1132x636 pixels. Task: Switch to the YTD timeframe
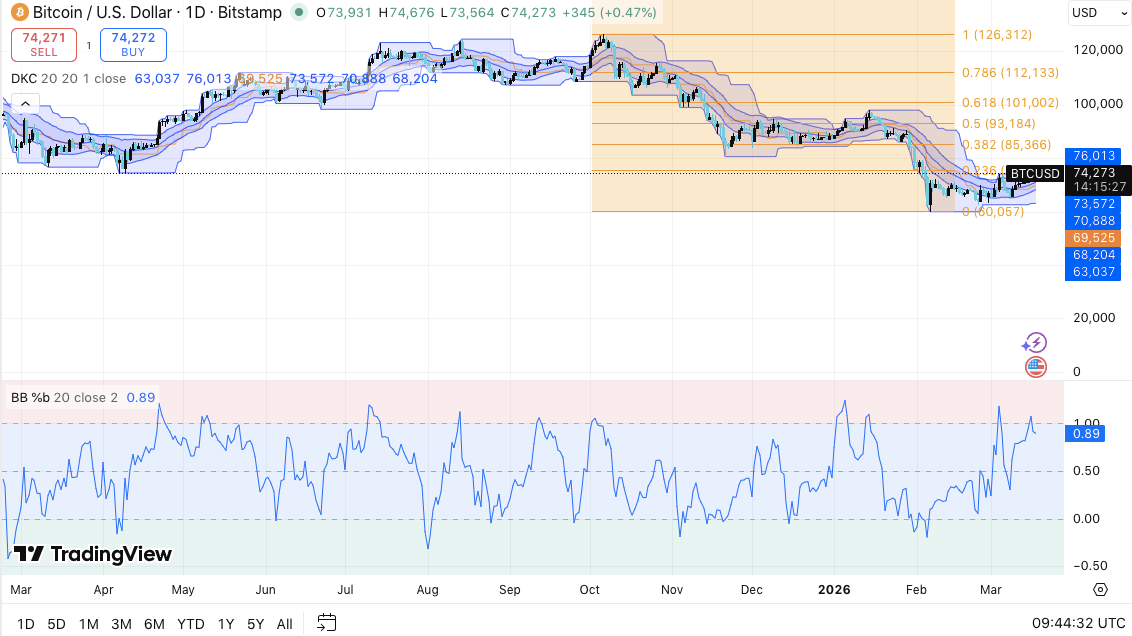(190, 623)
